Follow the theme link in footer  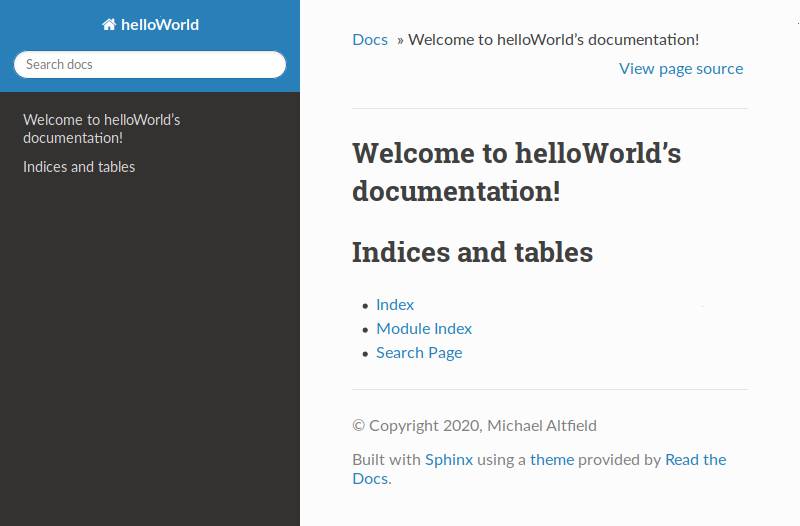click(552, 460)
